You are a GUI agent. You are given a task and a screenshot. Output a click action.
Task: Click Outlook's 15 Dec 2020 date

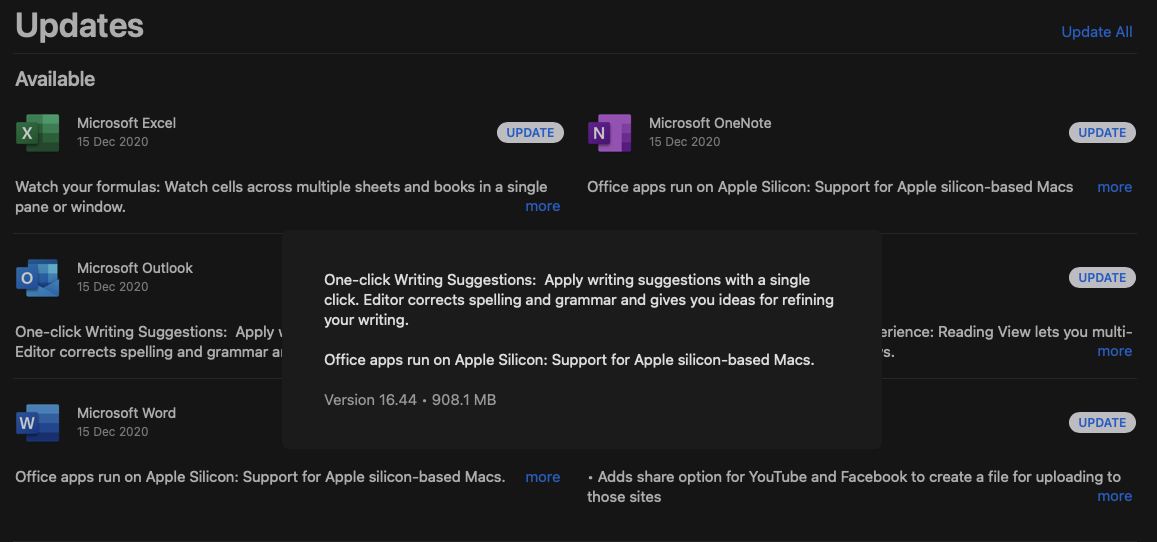(x=113, y=286)
